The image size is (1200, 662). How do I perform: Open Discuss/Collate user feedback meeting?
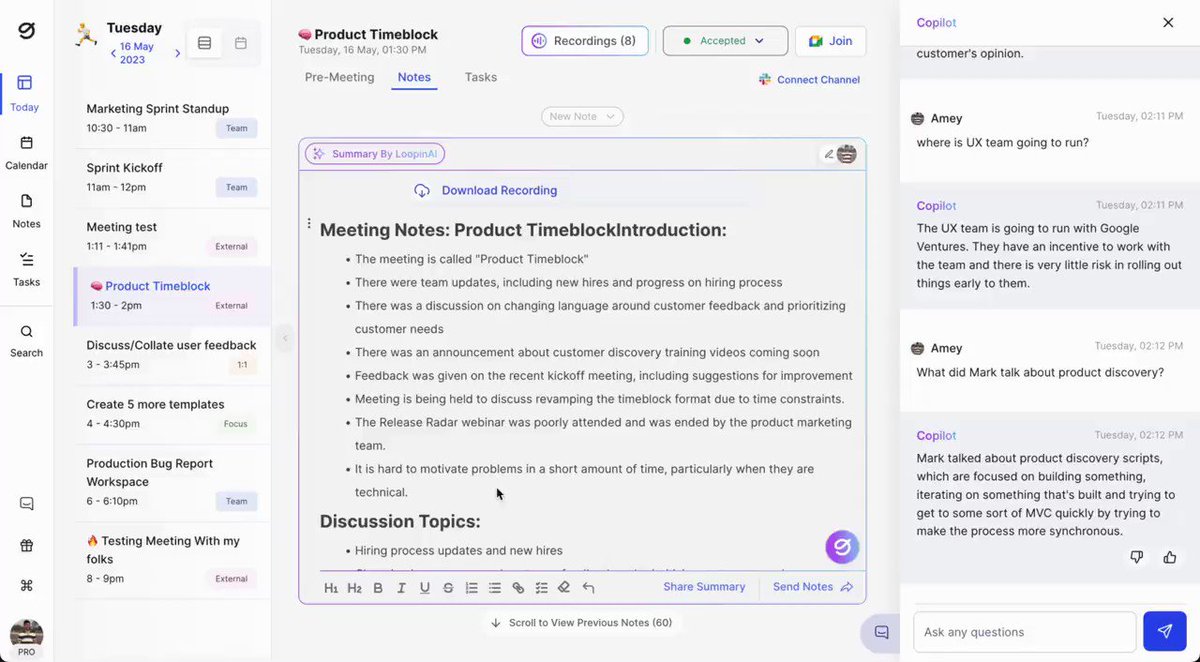pyautogui.click(x=172, y=355)
